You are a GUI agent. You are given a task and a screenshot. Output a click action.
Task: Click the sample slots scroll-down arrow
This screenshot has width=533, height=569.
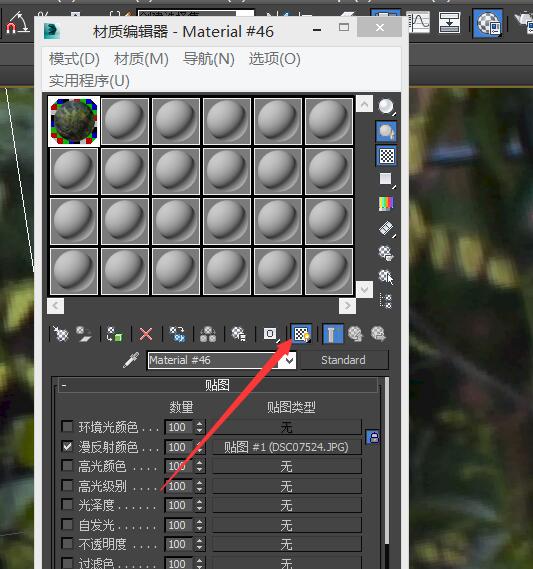[364, 289]
